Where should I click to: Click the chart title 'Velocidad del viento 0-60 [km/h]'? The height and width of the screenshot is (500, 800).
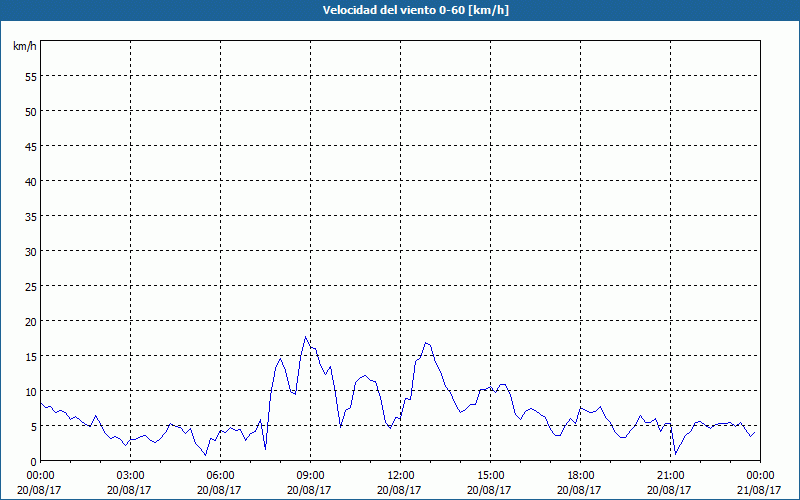(x=415, y=10)
